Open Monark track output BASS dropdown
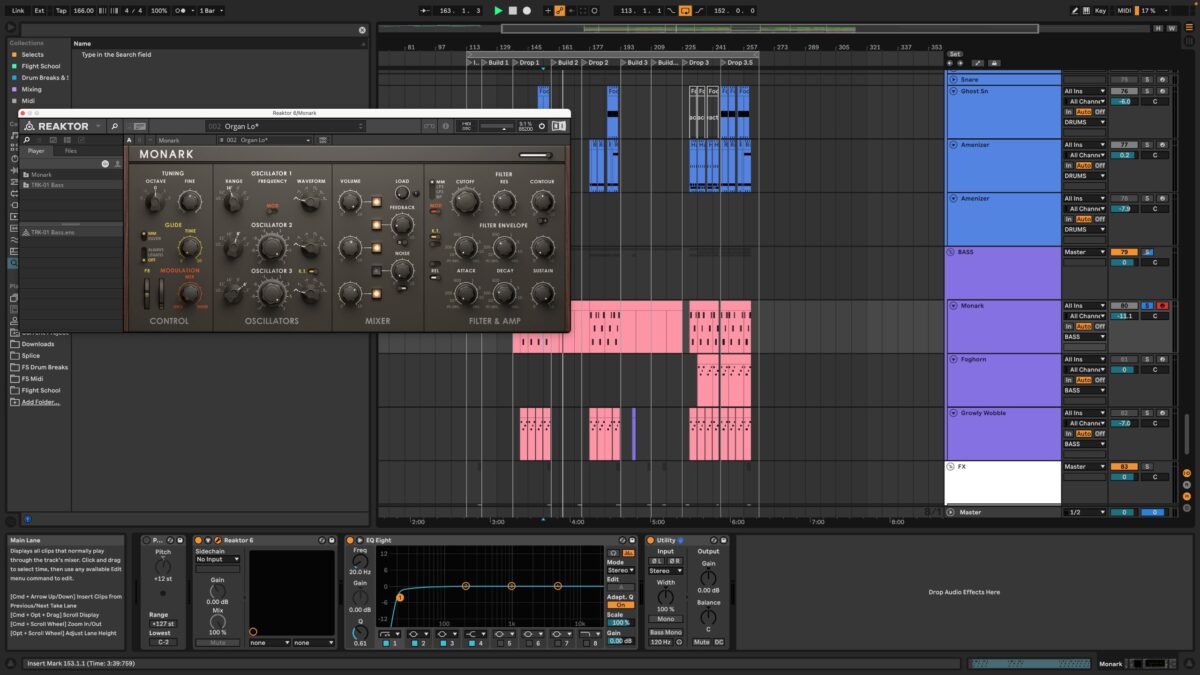Image resolution: width=1200 pixels, height=675 pixels. point(1085,337)
